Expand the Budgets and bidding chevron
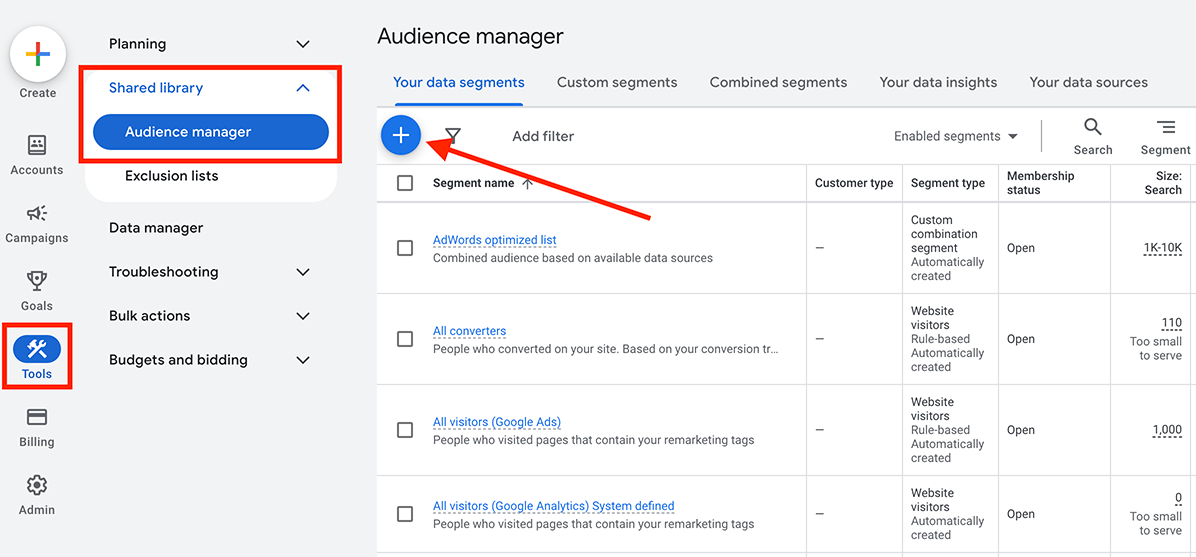1196x557 pixels. pyautogui.click(x=303, y=360)
